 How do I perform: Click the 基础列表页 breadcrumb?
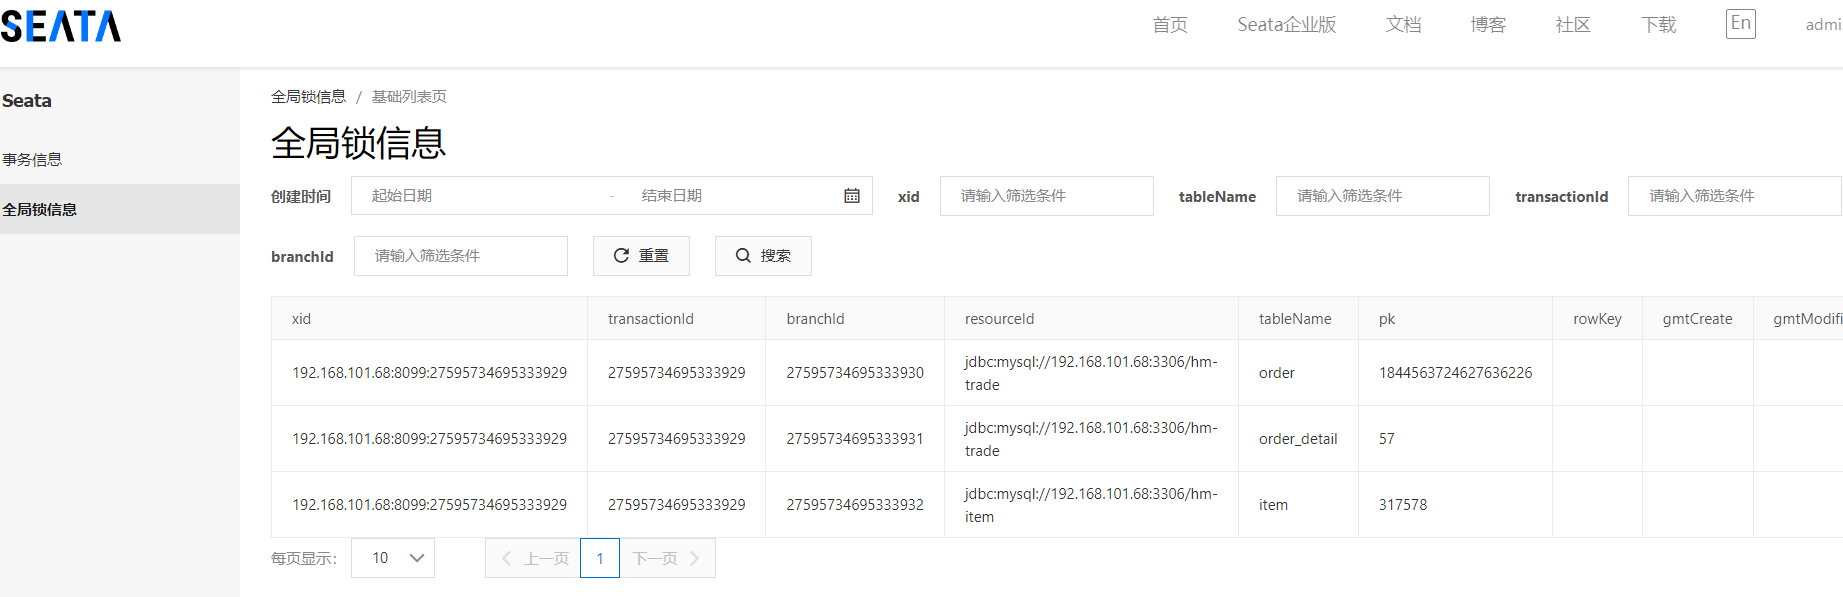click(409, 97)
